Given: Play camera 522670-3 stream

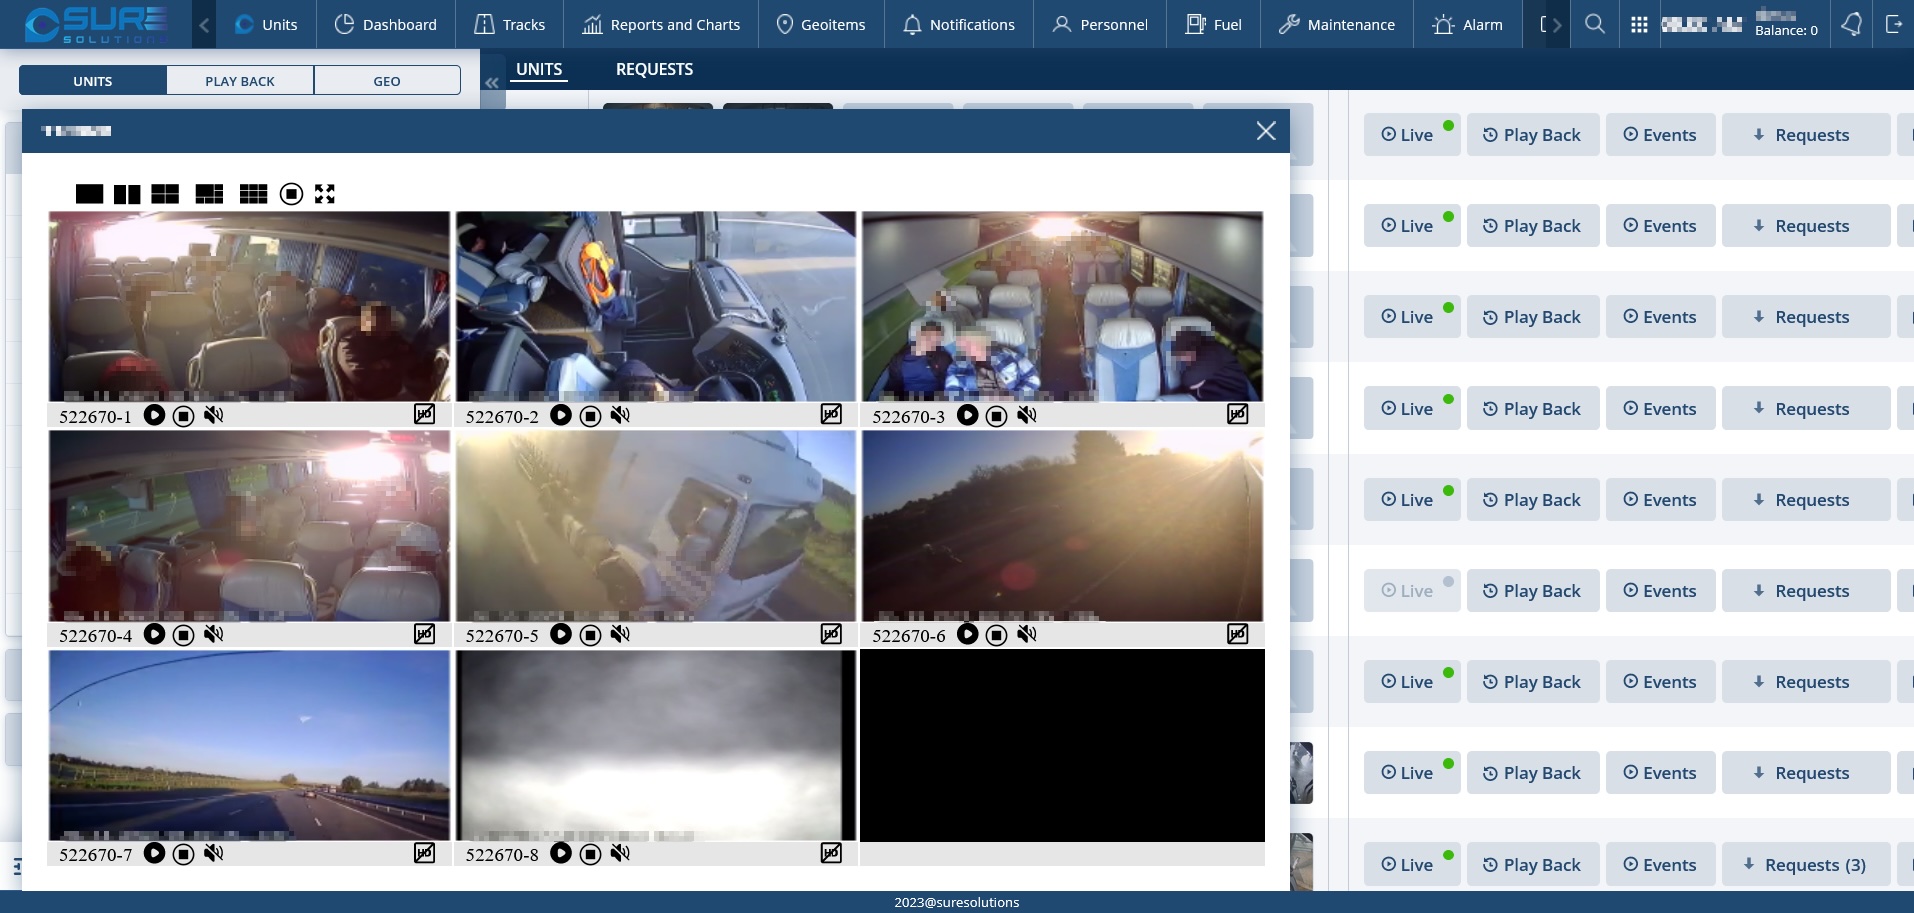Looking at the screenshot, I should point(967,415).
